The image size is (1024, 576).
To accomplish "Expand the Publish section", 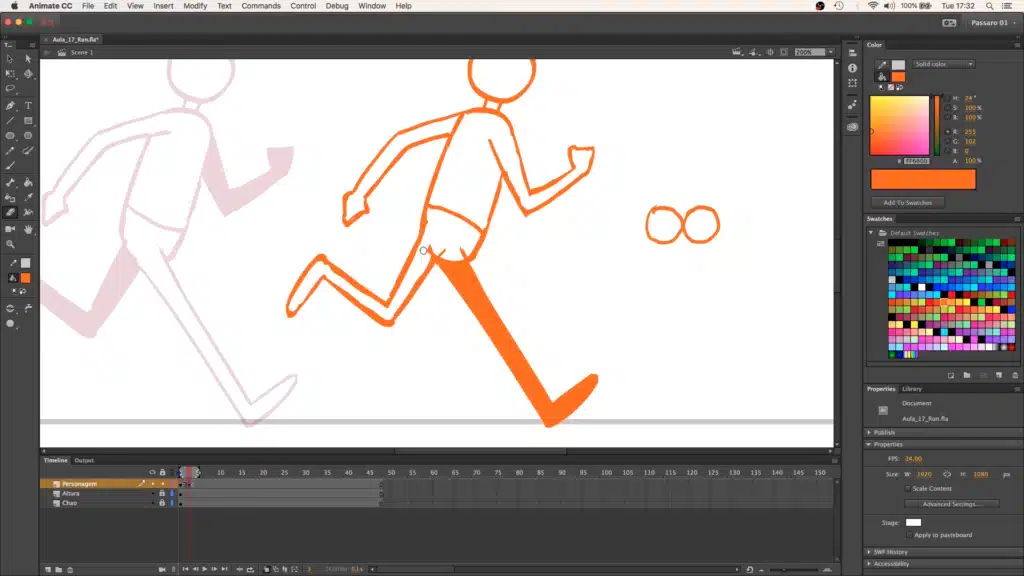I will click(884, 432).
